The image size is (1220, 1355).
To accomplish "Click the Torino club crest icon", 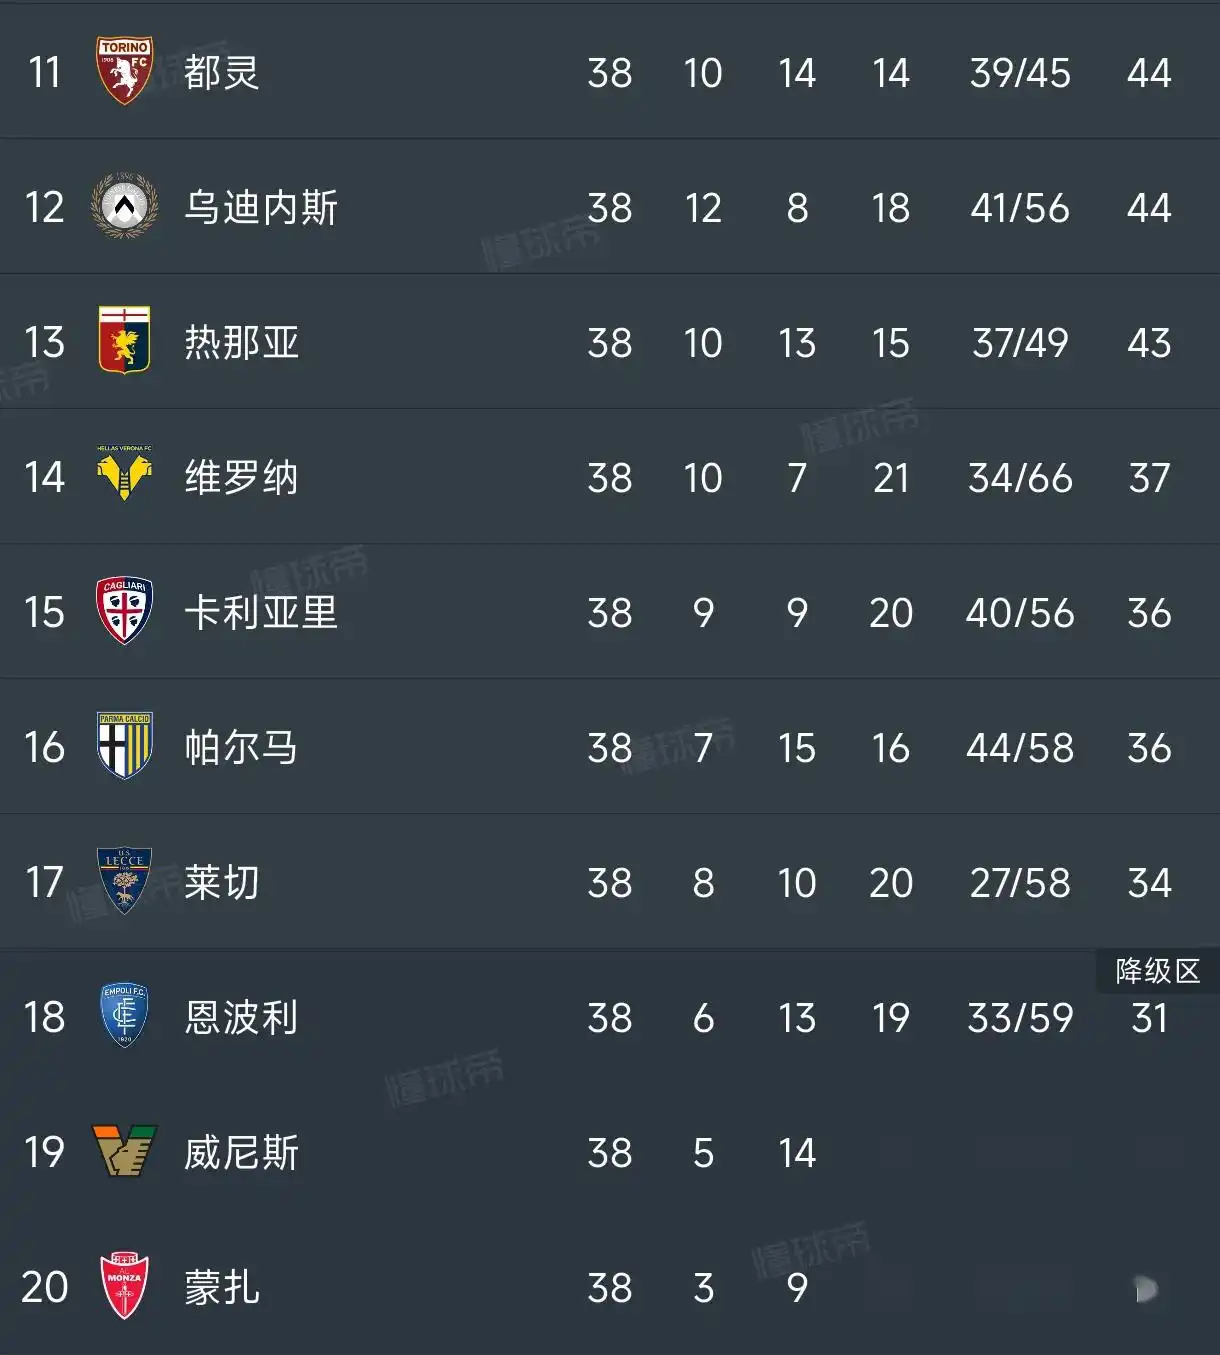I will tap(124, 71).
